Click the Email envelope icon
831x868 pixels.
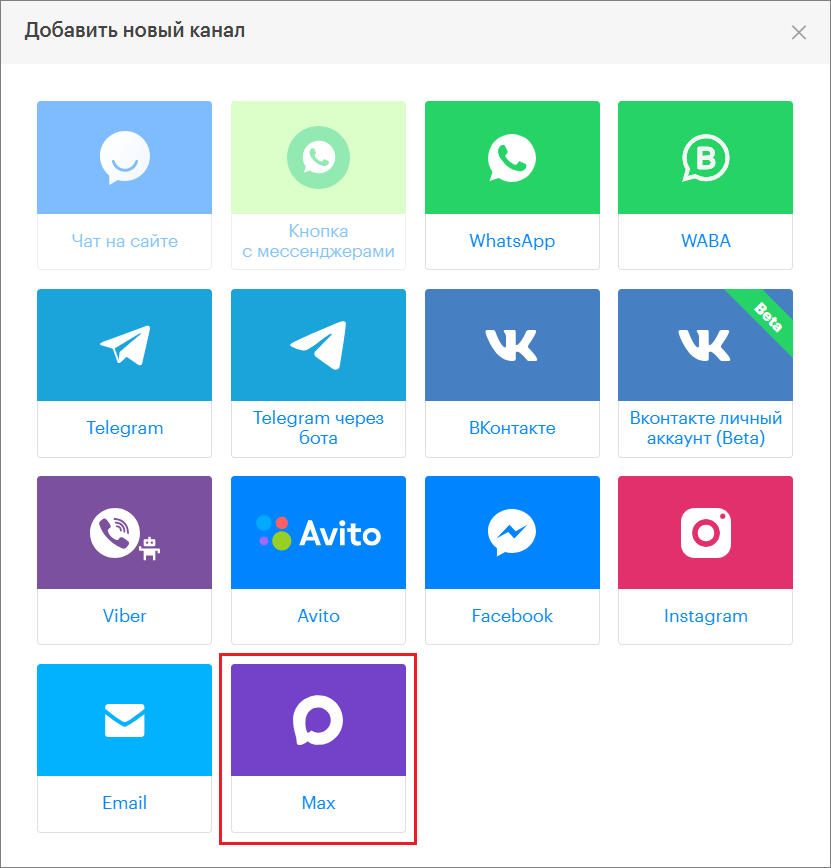pos(124,720)
